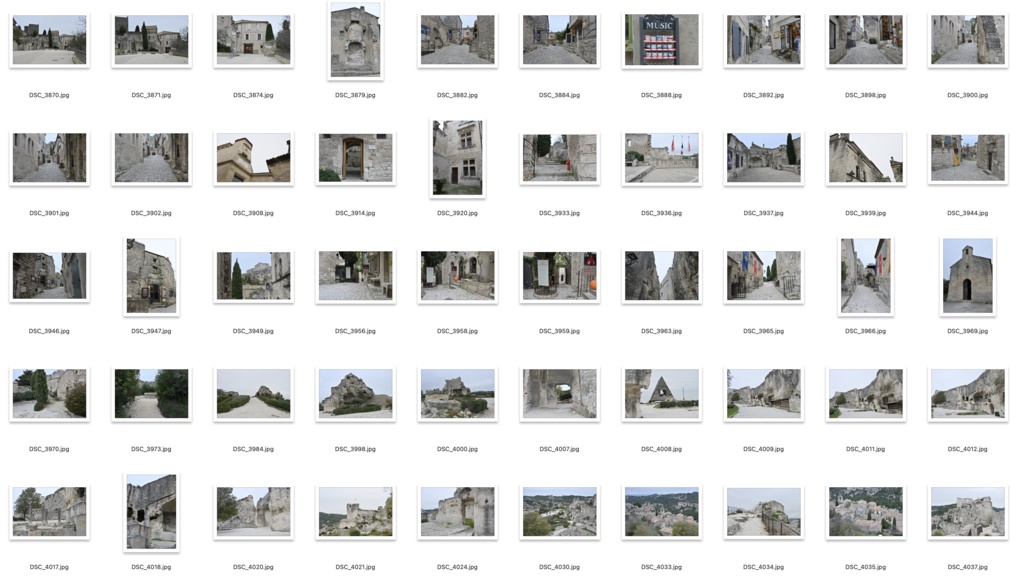The height and width of the screenshot is (577, 1024).
Task: Click the DSC_3973.jpg filename label
Action: click(151, 449)
